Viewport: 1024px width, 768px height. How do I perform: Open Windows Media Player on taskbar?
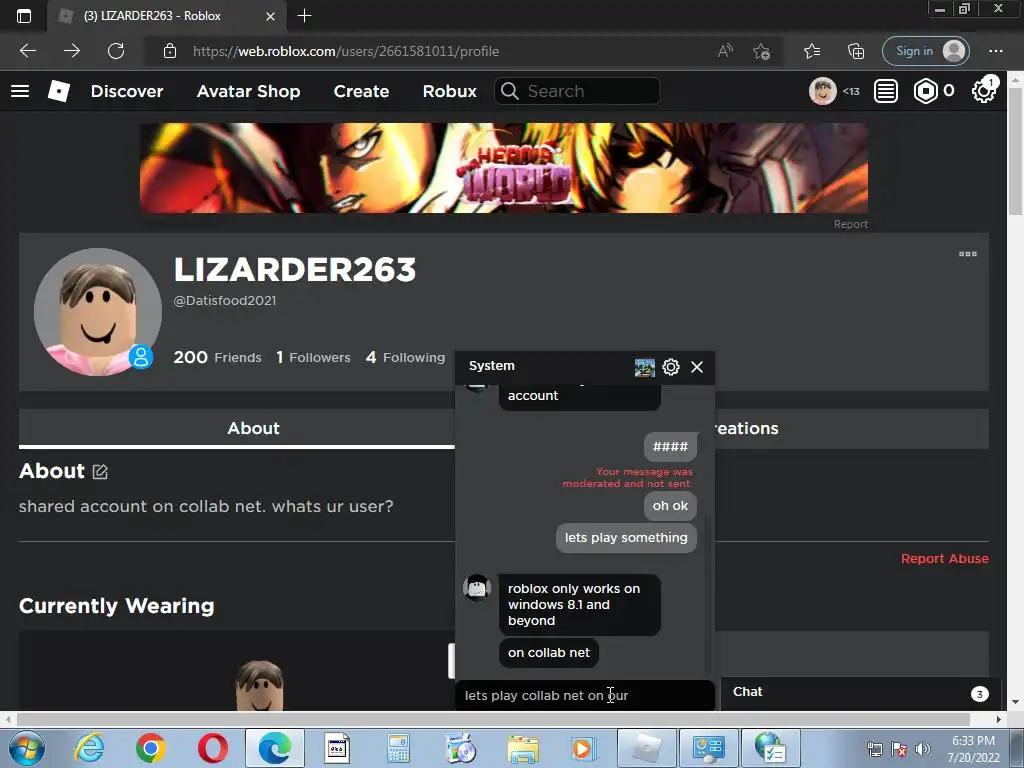coord(583,748)
